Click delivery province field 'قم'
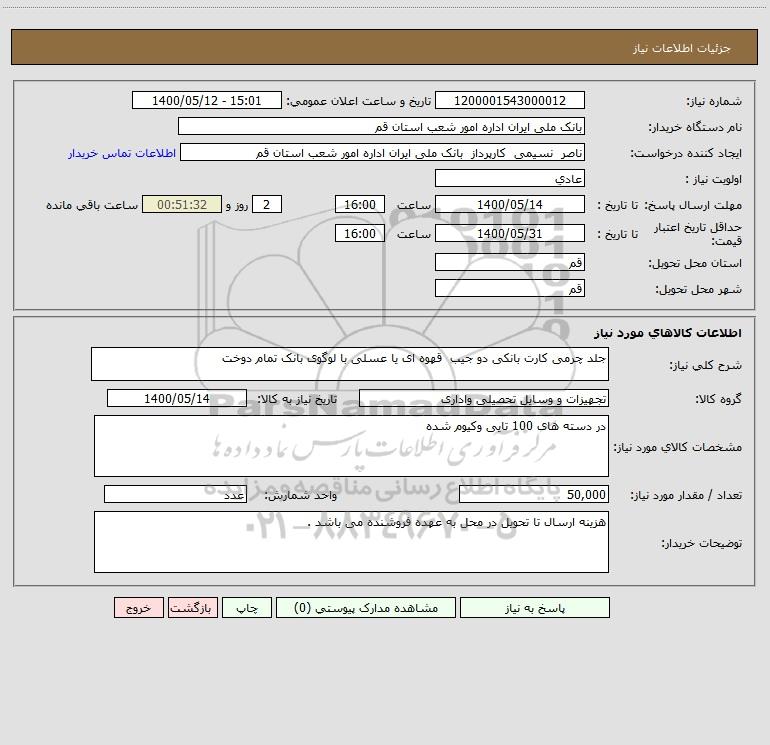Screen dimensions: 770x745 tap(510, 262)
